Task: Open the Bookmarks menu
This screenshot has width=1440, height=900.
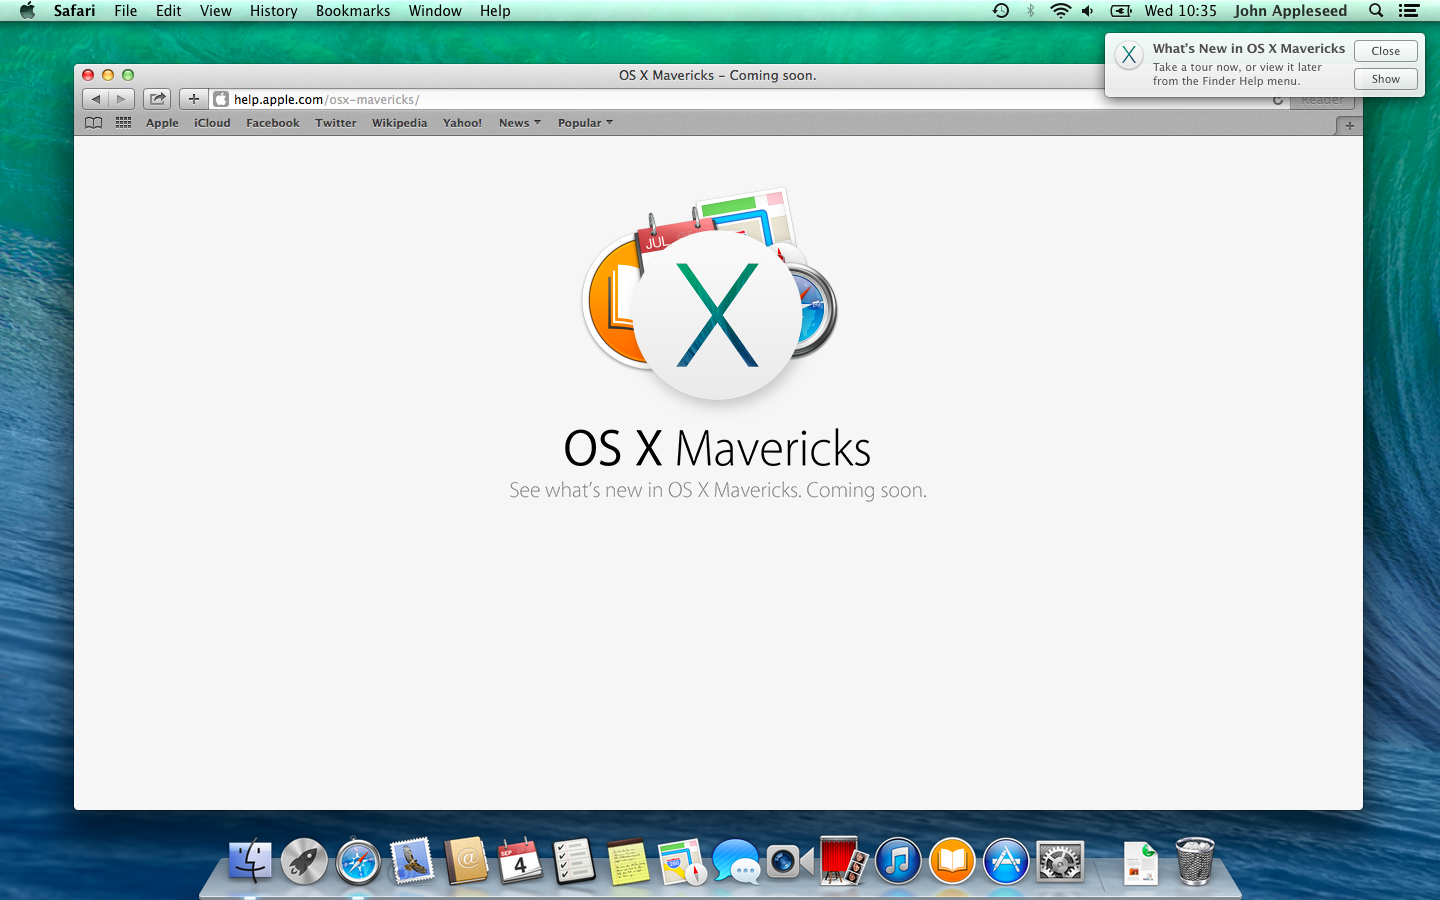Action: pyautogui.click(x=353, y=11)
